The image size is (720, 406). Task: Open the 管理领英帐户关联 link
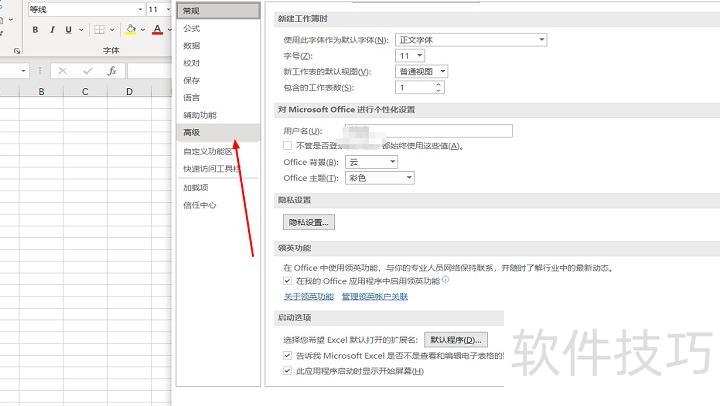[x=375, y=297]
